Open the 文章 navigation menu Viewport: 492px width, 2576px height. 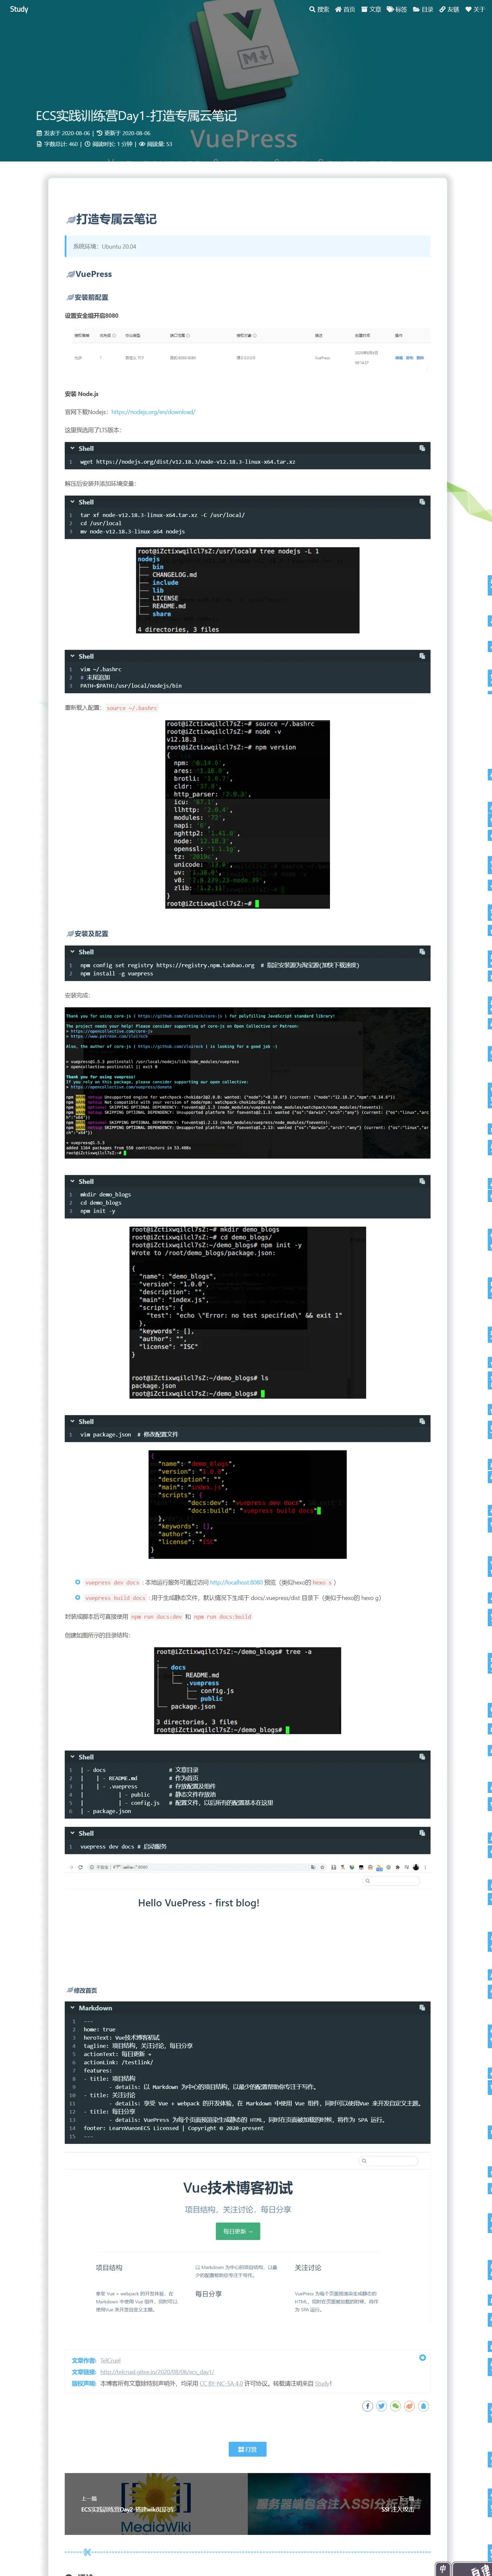tap(371, 9)
